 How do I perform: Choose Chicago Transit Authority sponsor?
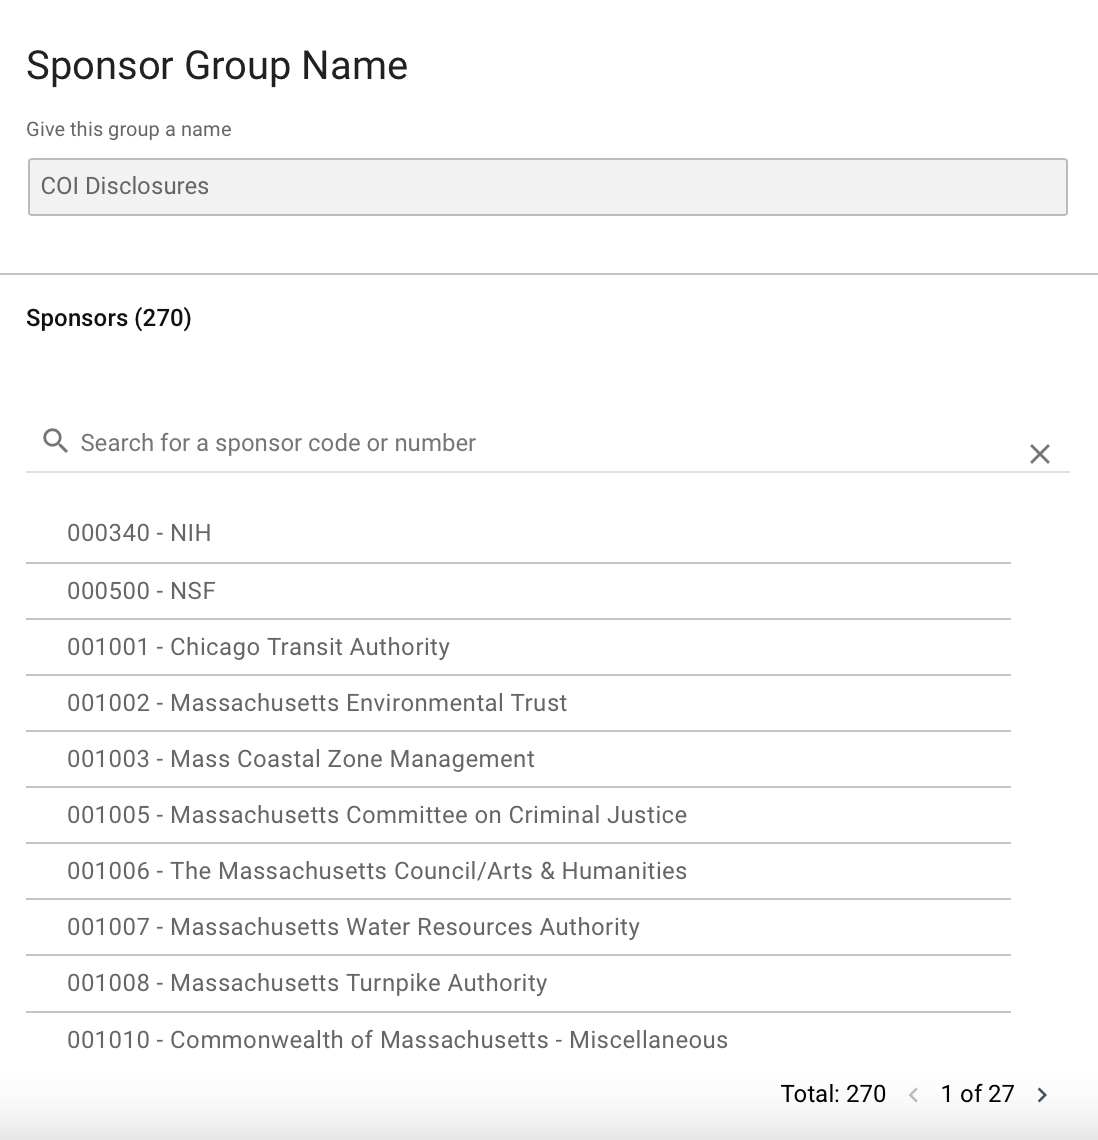point(258,647)
